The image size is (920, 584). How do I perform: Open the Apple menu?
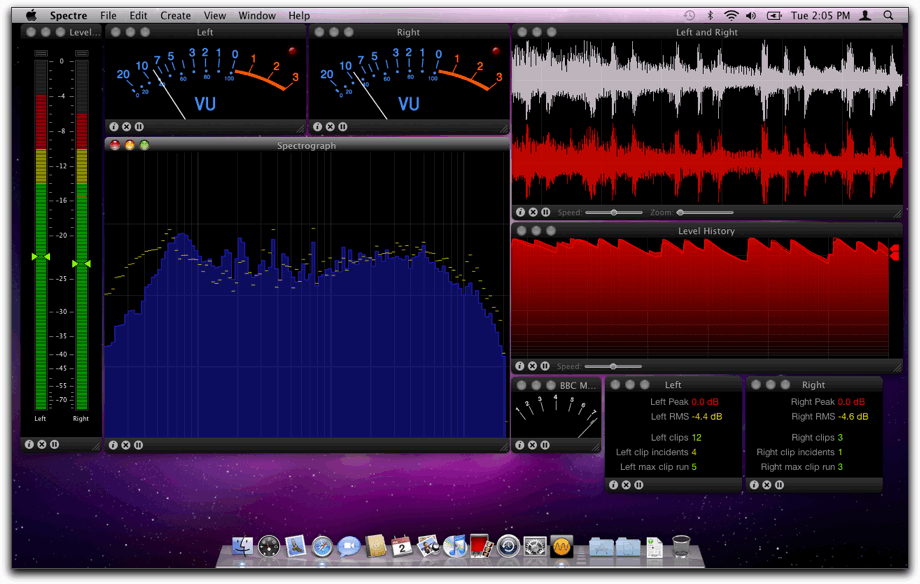tap(31, 15)
